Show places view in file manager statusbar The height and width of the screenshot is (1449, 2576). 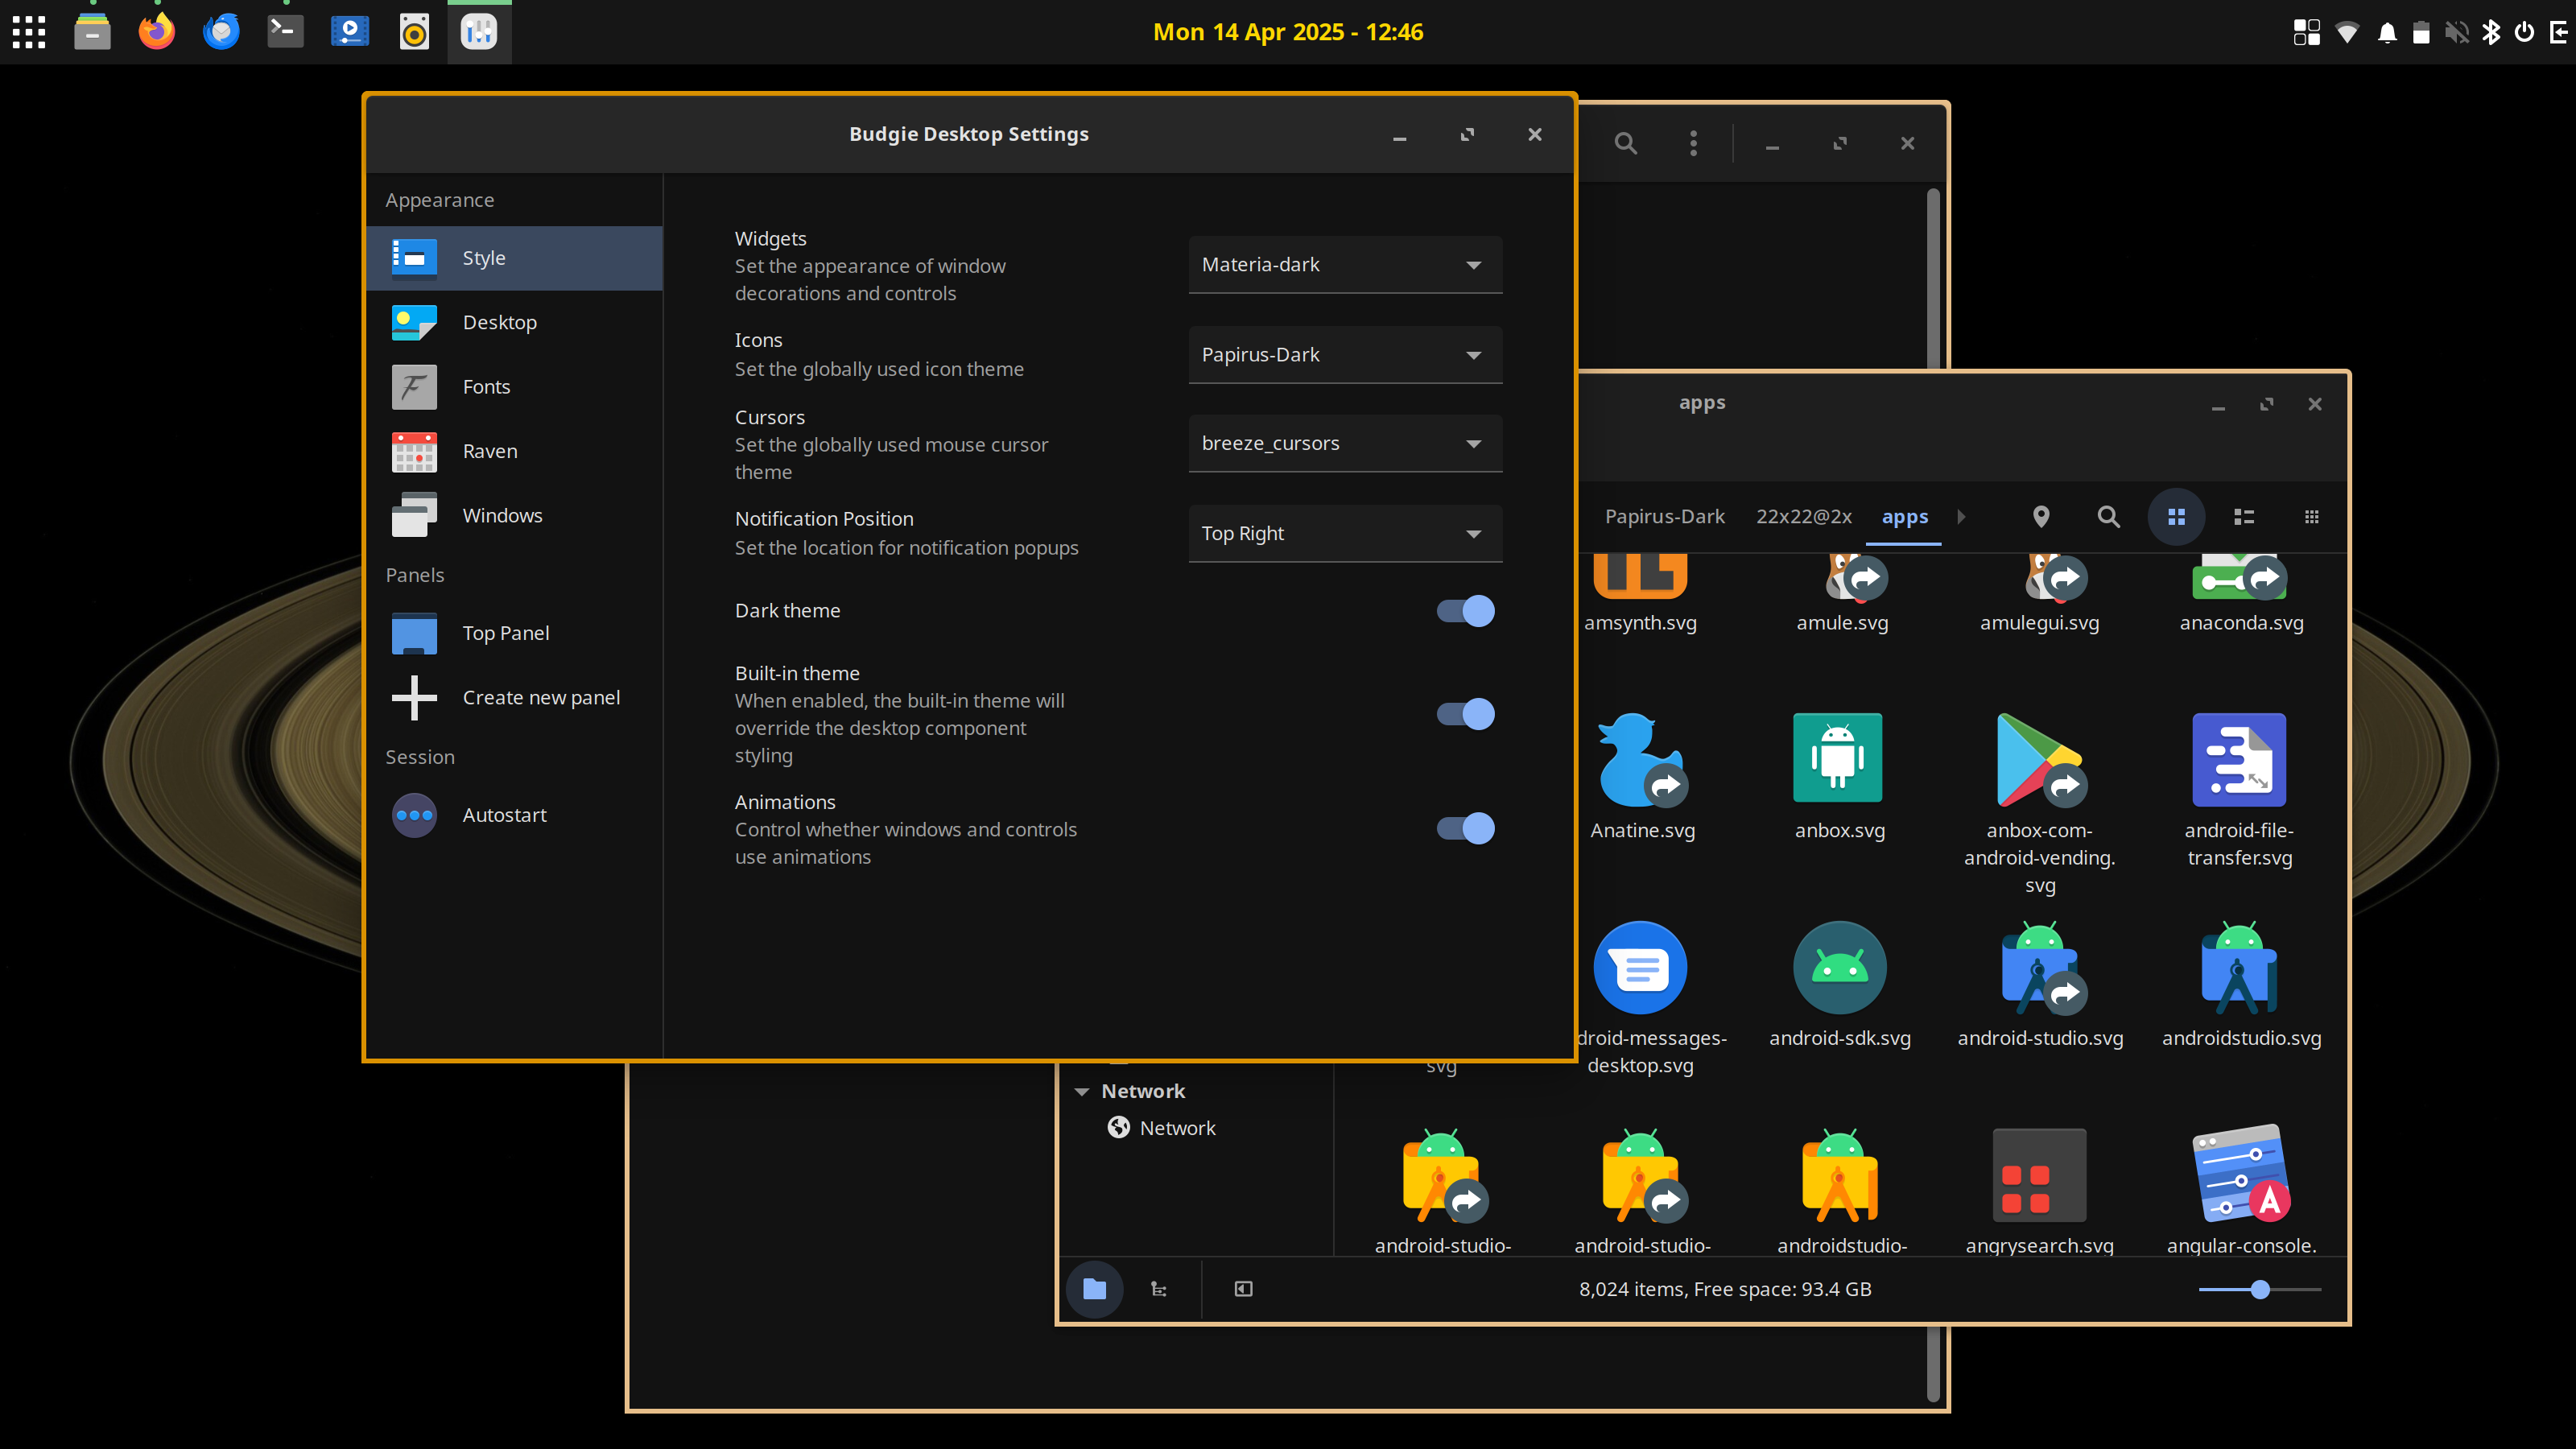(x=1094, y=1289)
